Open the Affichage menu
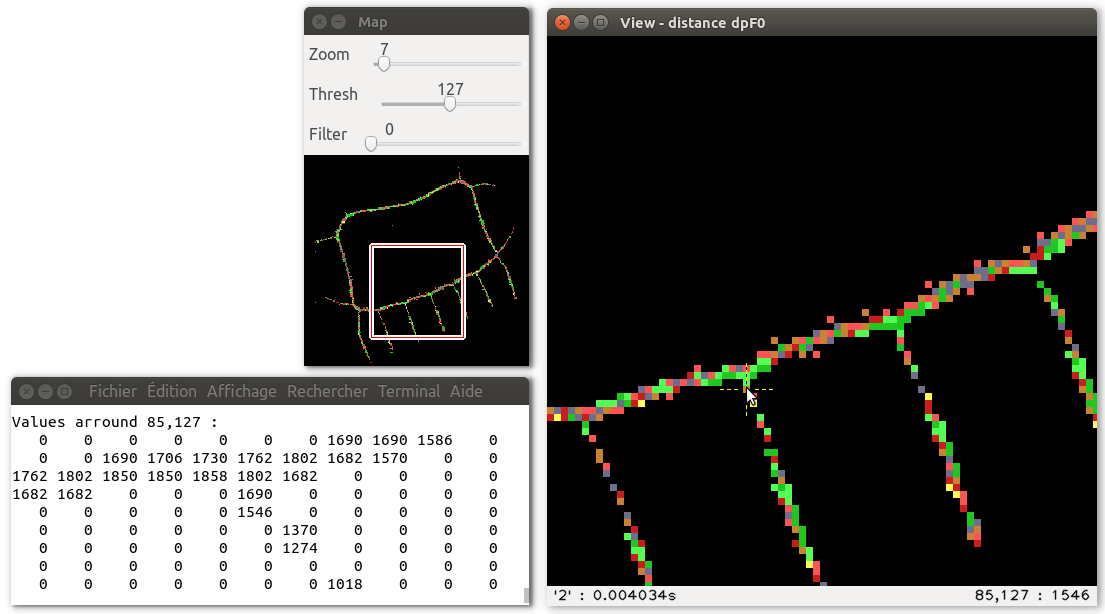This screenshot has height=614, width=1105. tap(241, 391)
